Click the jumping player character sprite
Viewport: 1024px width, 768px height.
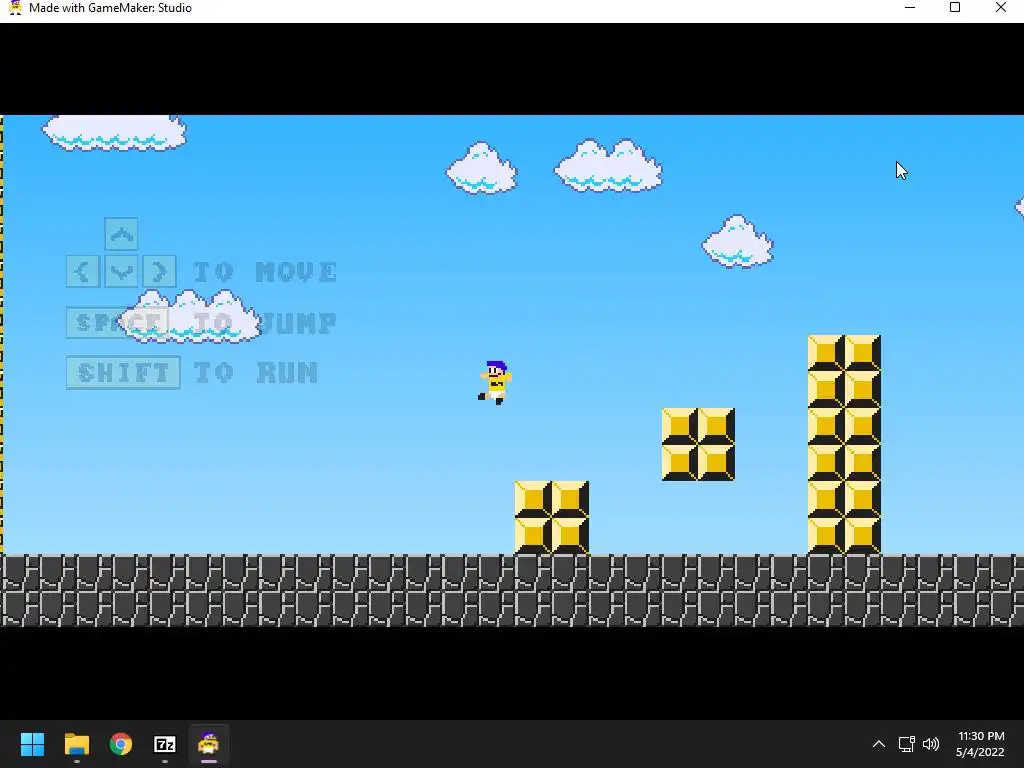click(x=495, y=383)
